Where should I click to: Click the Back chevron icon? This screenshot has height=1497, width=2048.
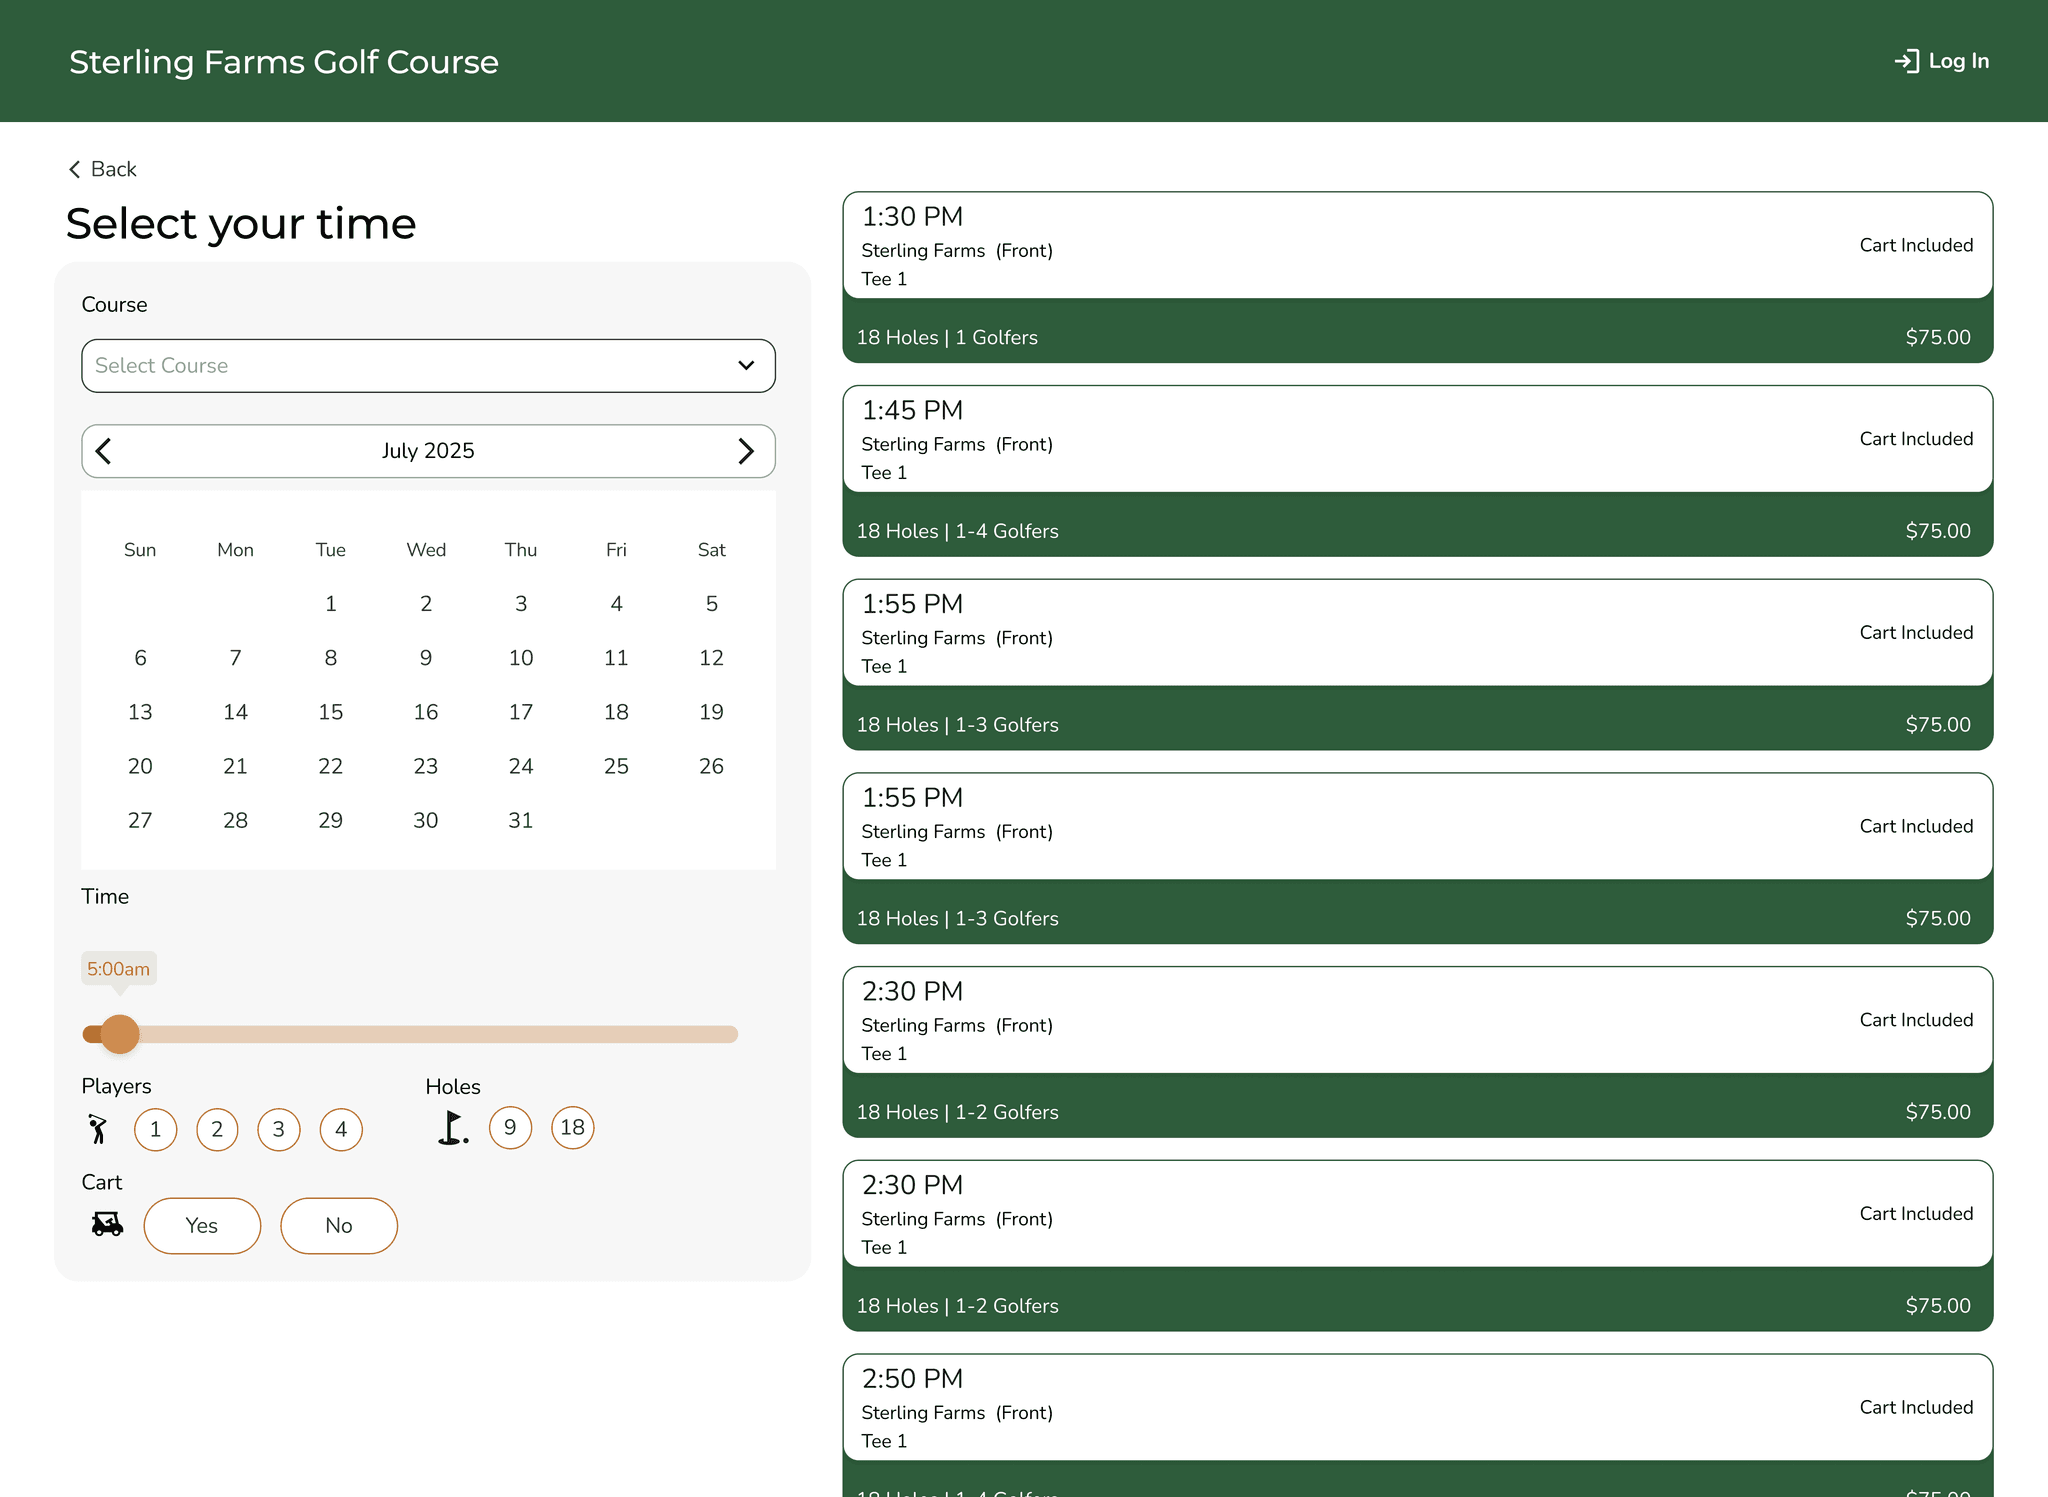click(x=74, y=169)
